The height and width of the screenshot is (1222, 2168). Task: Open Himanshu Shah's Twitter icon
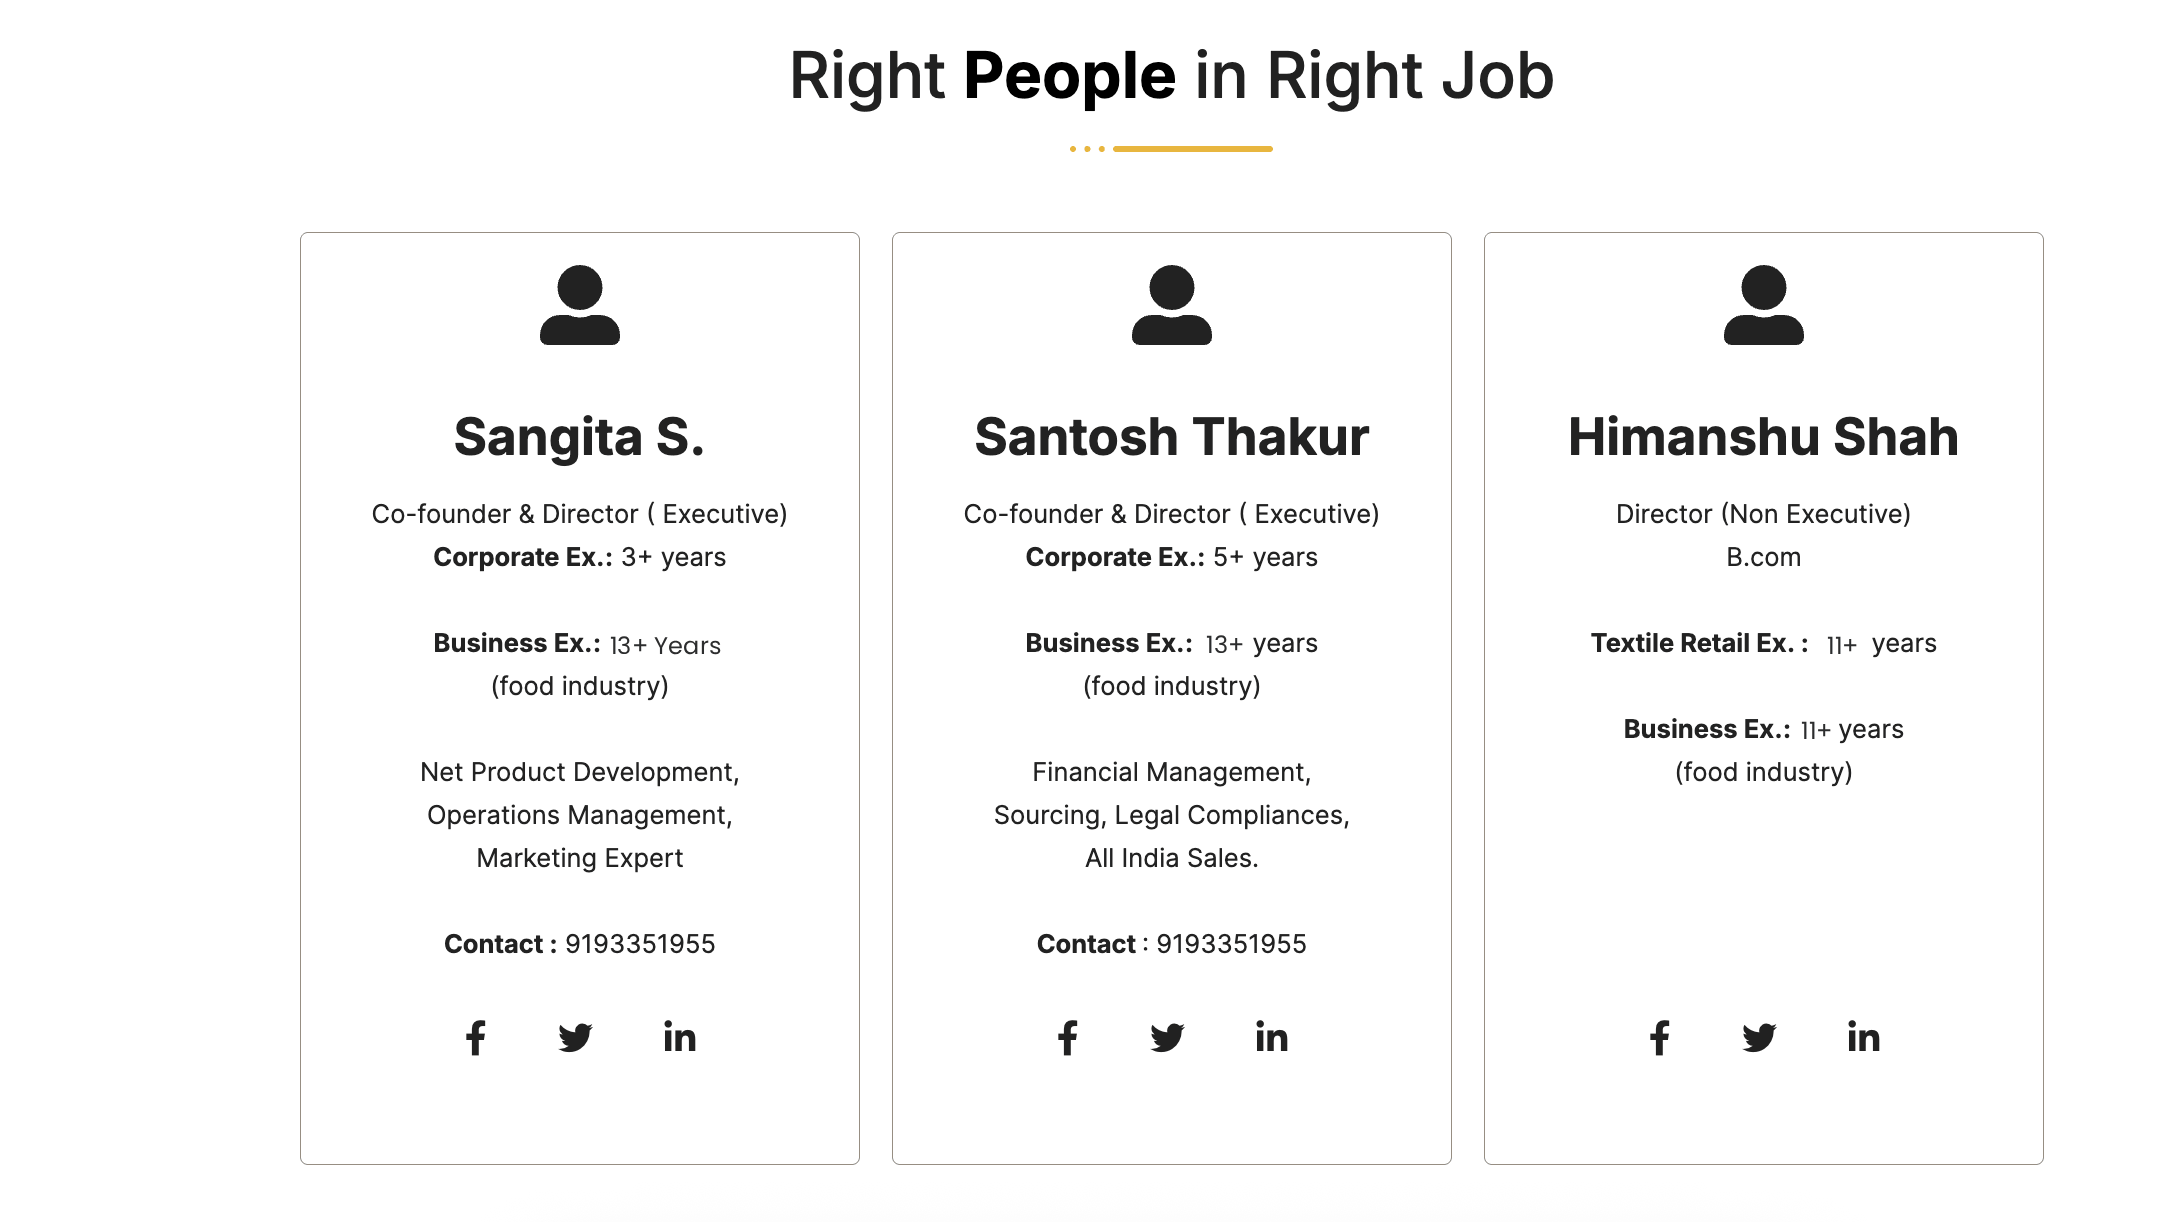(1759, 1038)
